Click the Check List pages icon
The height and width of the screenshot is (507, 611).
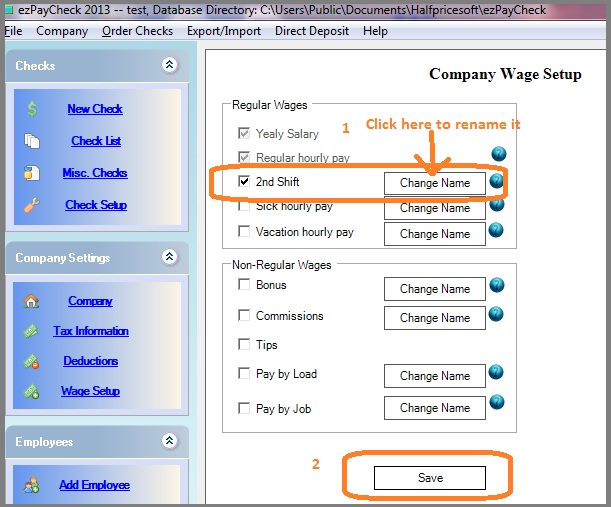[32, 141]
